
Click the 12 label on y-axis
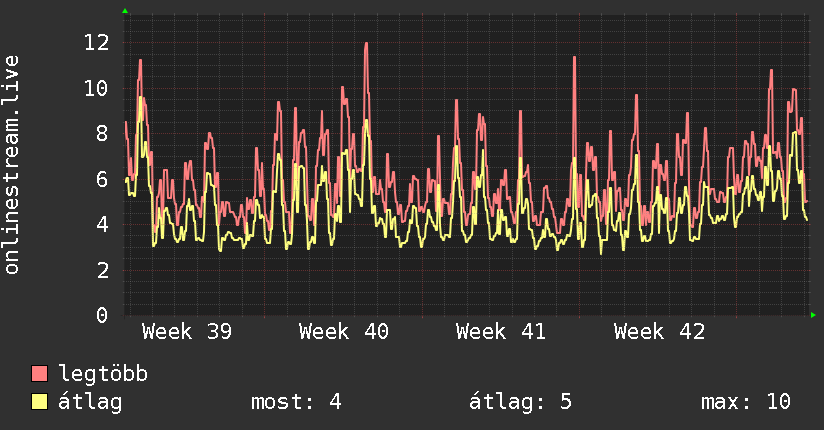pyautogui.click(x=97, y=43)
